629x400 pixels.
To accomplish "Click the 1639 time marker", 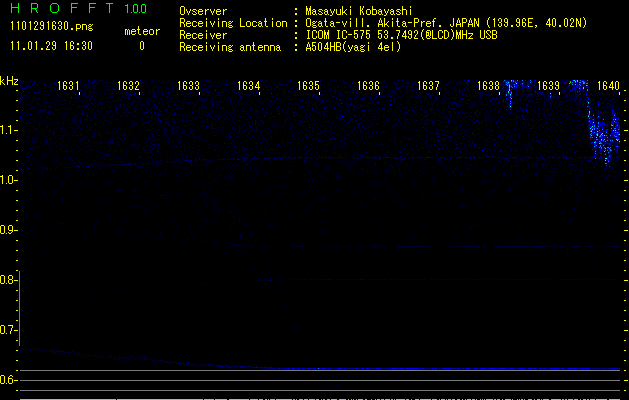I will [548, 86].
